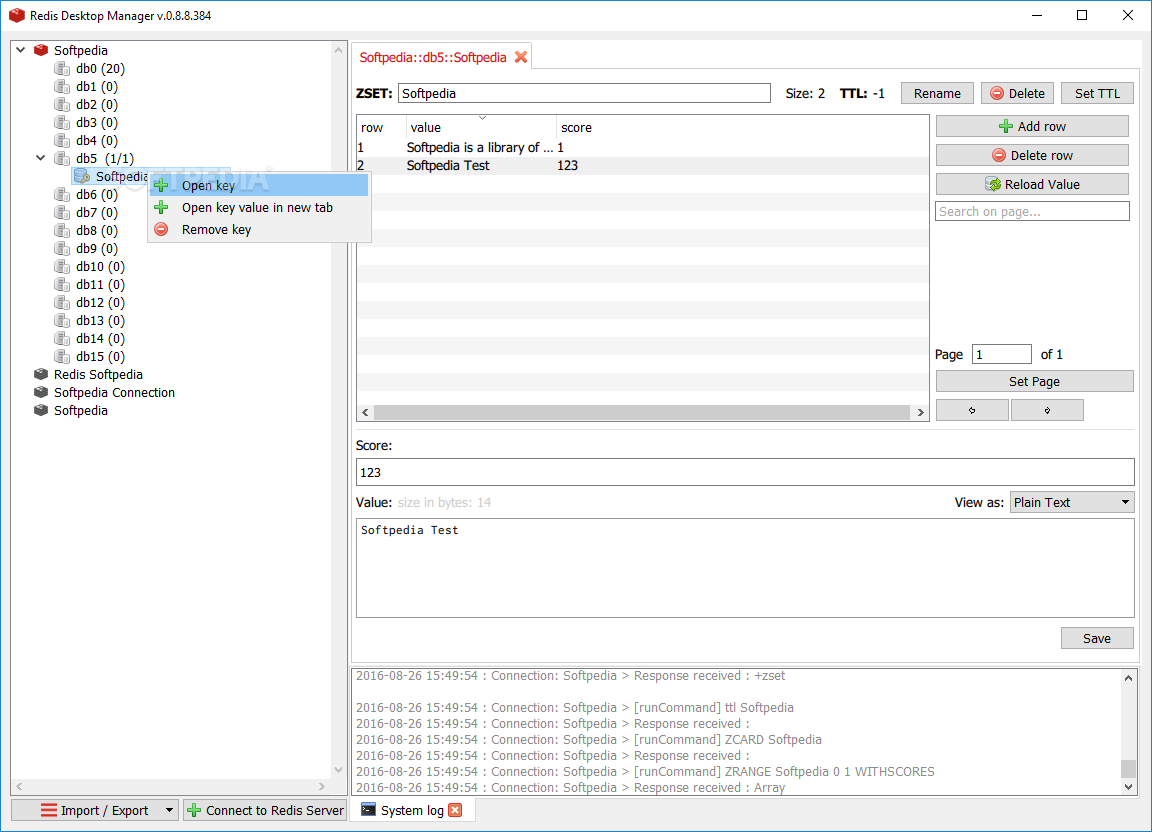Image resolution: width=1152 pixels, height=832 pixels.
Task: Click the table scrollbar right arrow
Action: point(921,412)
